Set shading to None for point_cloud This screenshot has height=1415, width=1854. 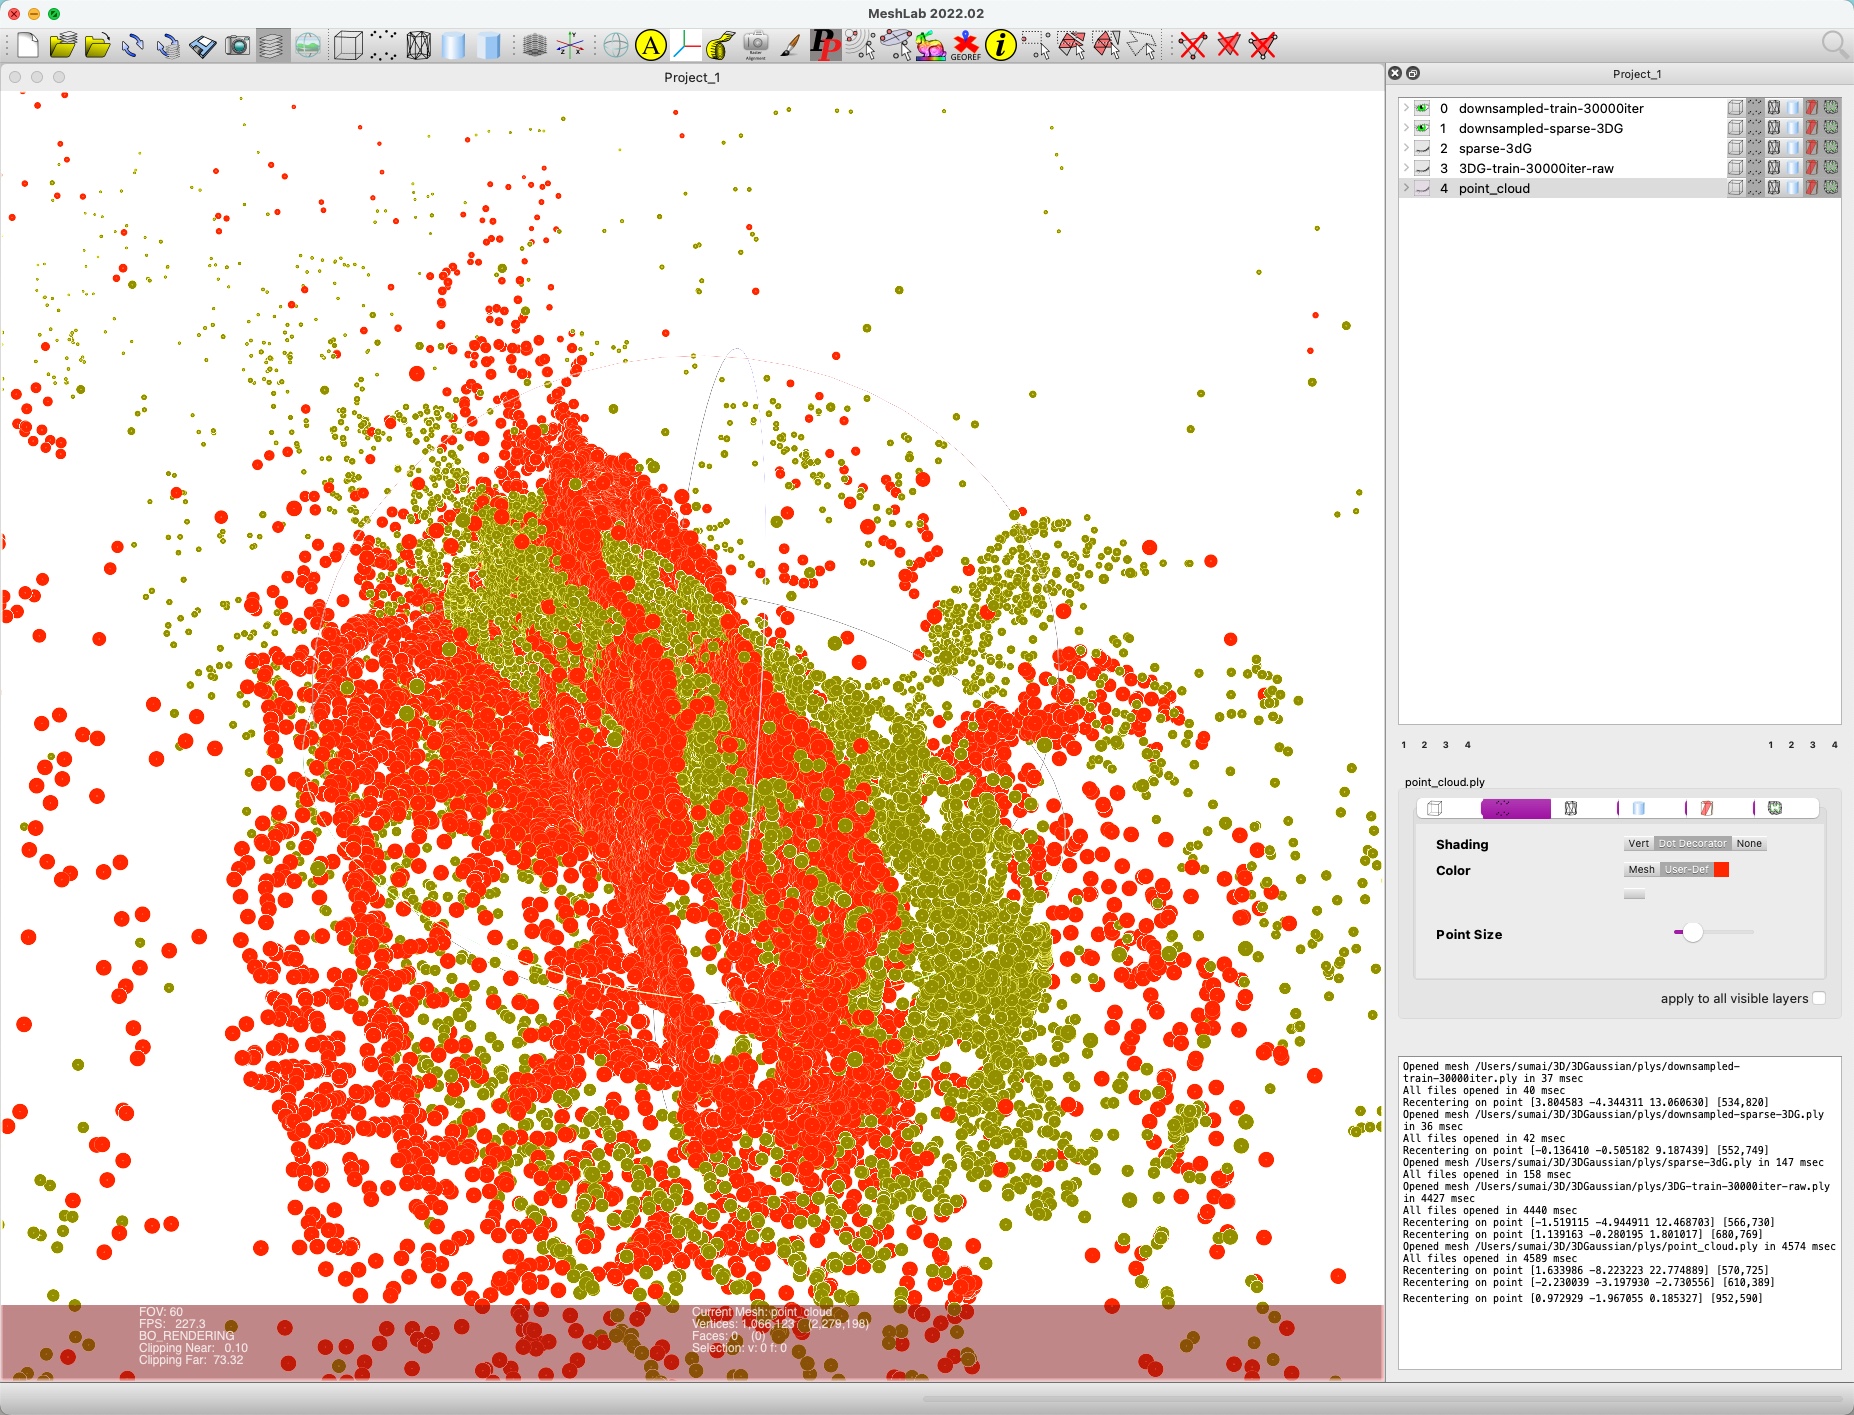pyautogui.click(x=1750, y=843)
